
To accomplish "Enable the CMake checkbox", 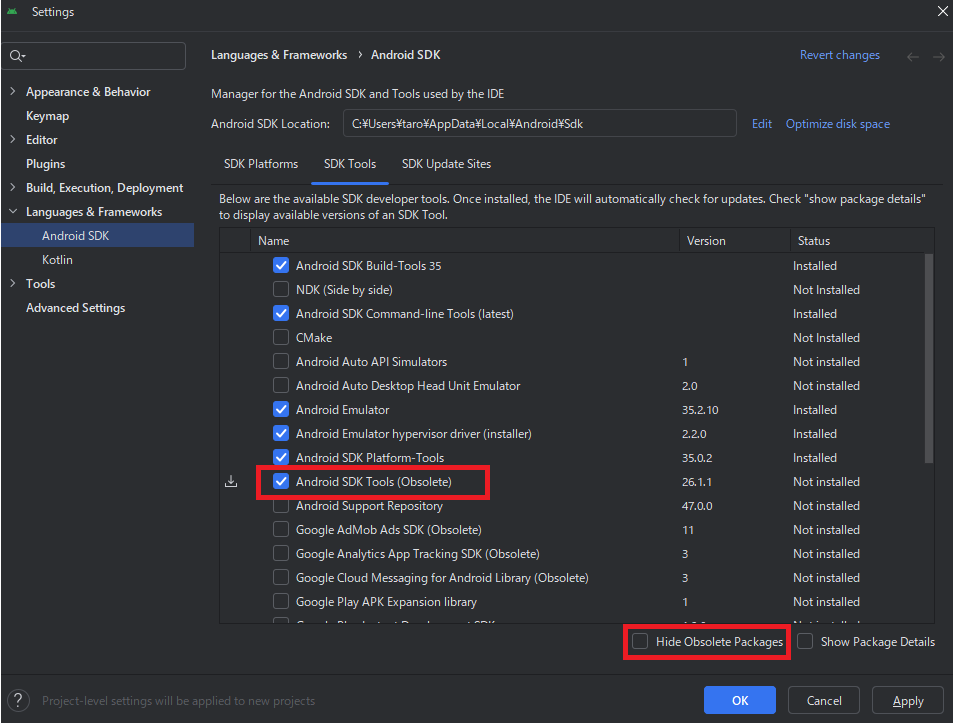I will pyautogui.click(x=281, y=338).
